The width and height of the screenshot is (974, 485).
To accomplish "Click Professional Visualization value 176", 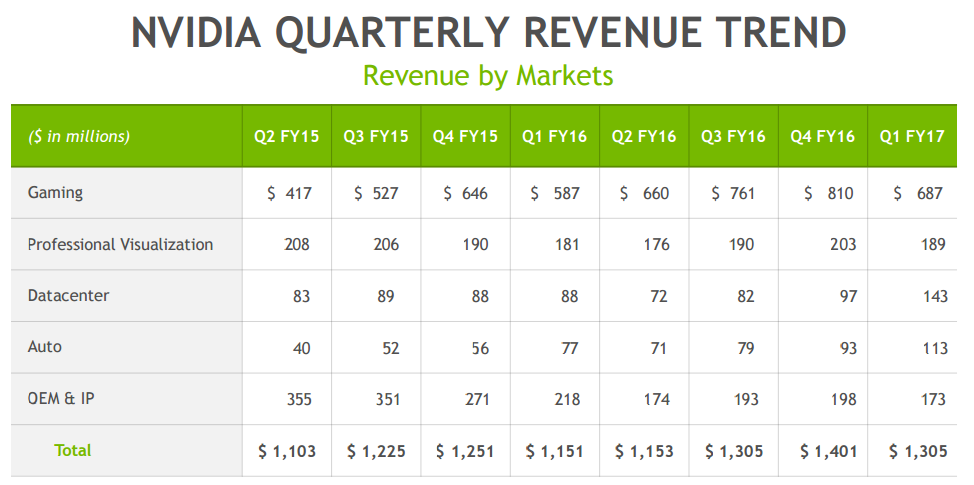I will (x=657, y=245).
